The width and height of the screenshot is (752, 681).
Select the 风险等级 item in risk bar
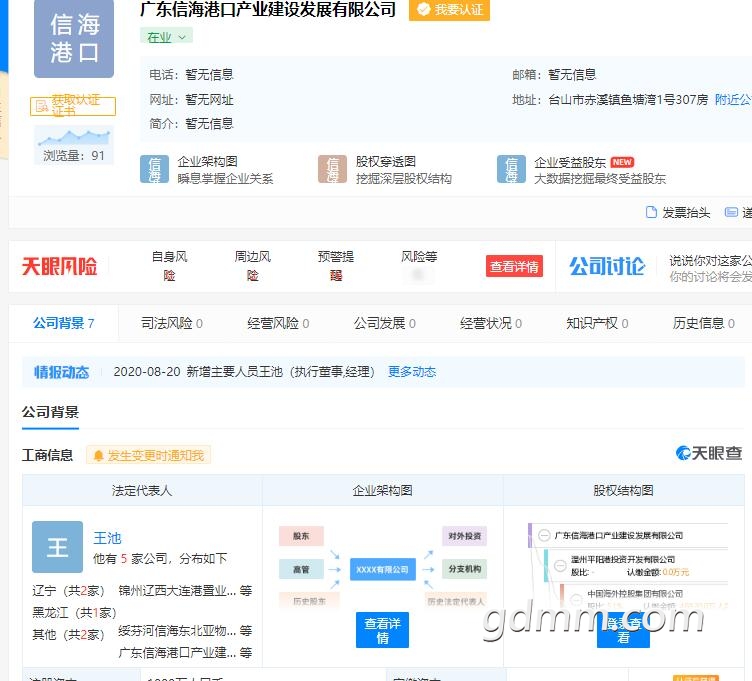pos(419,266)
